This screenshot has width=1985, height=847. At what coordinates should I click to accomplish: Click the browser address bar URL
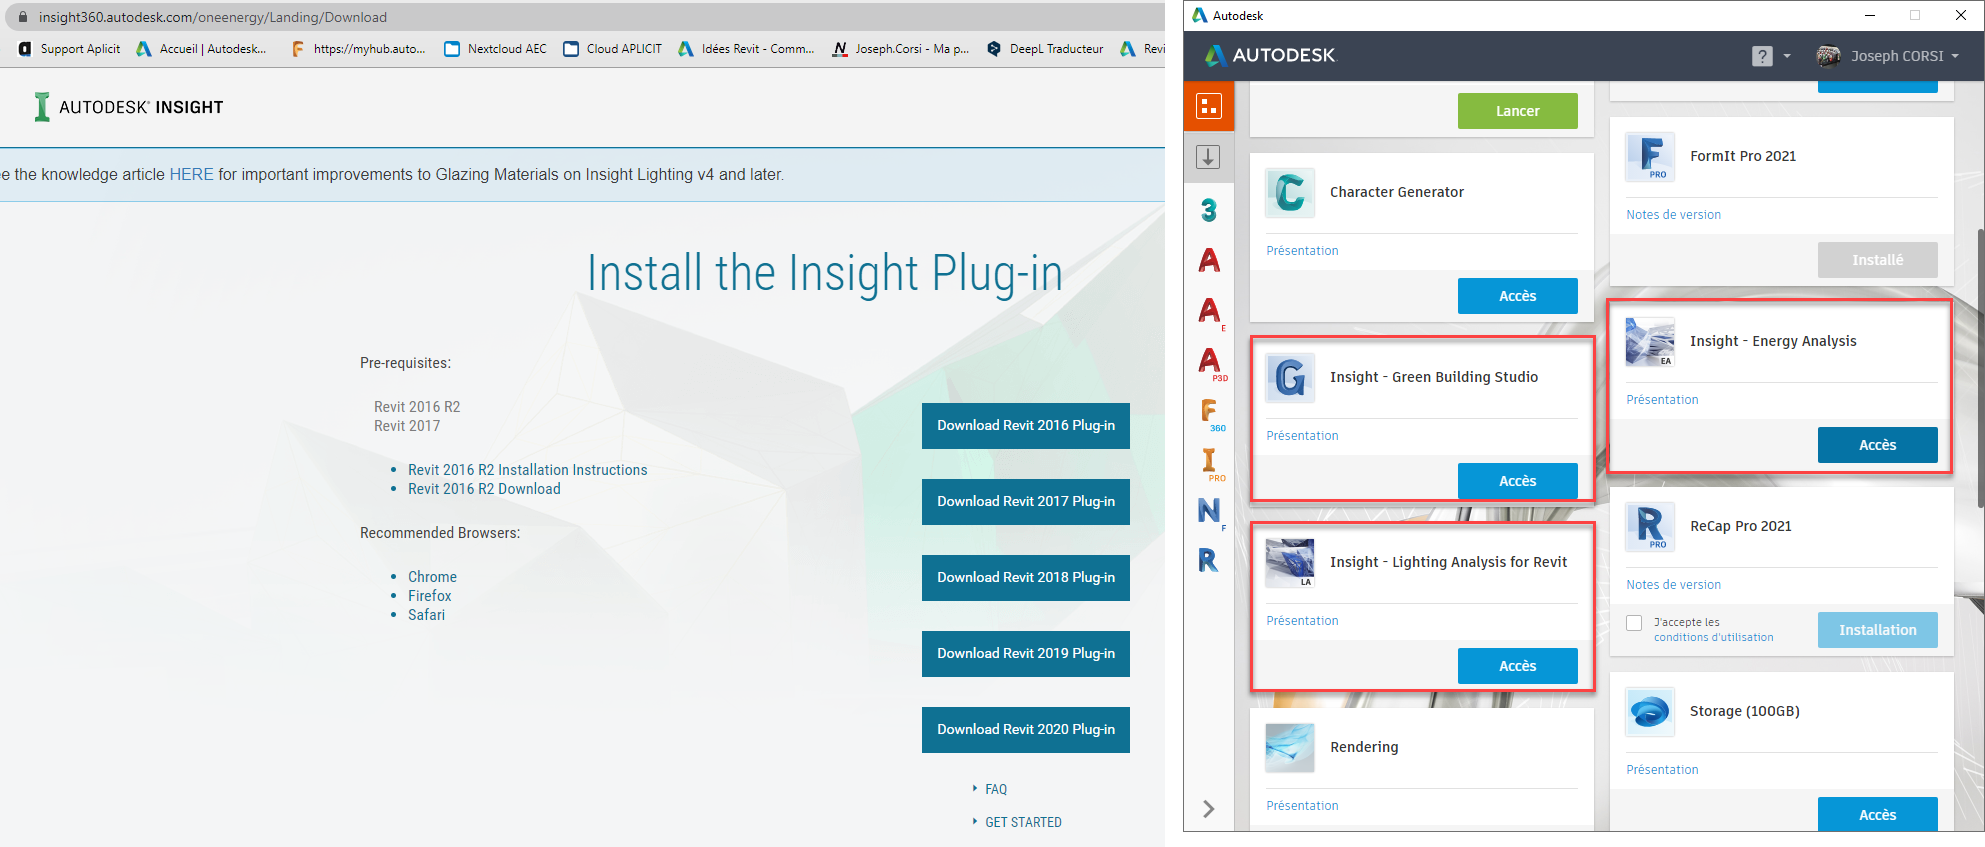213,17
